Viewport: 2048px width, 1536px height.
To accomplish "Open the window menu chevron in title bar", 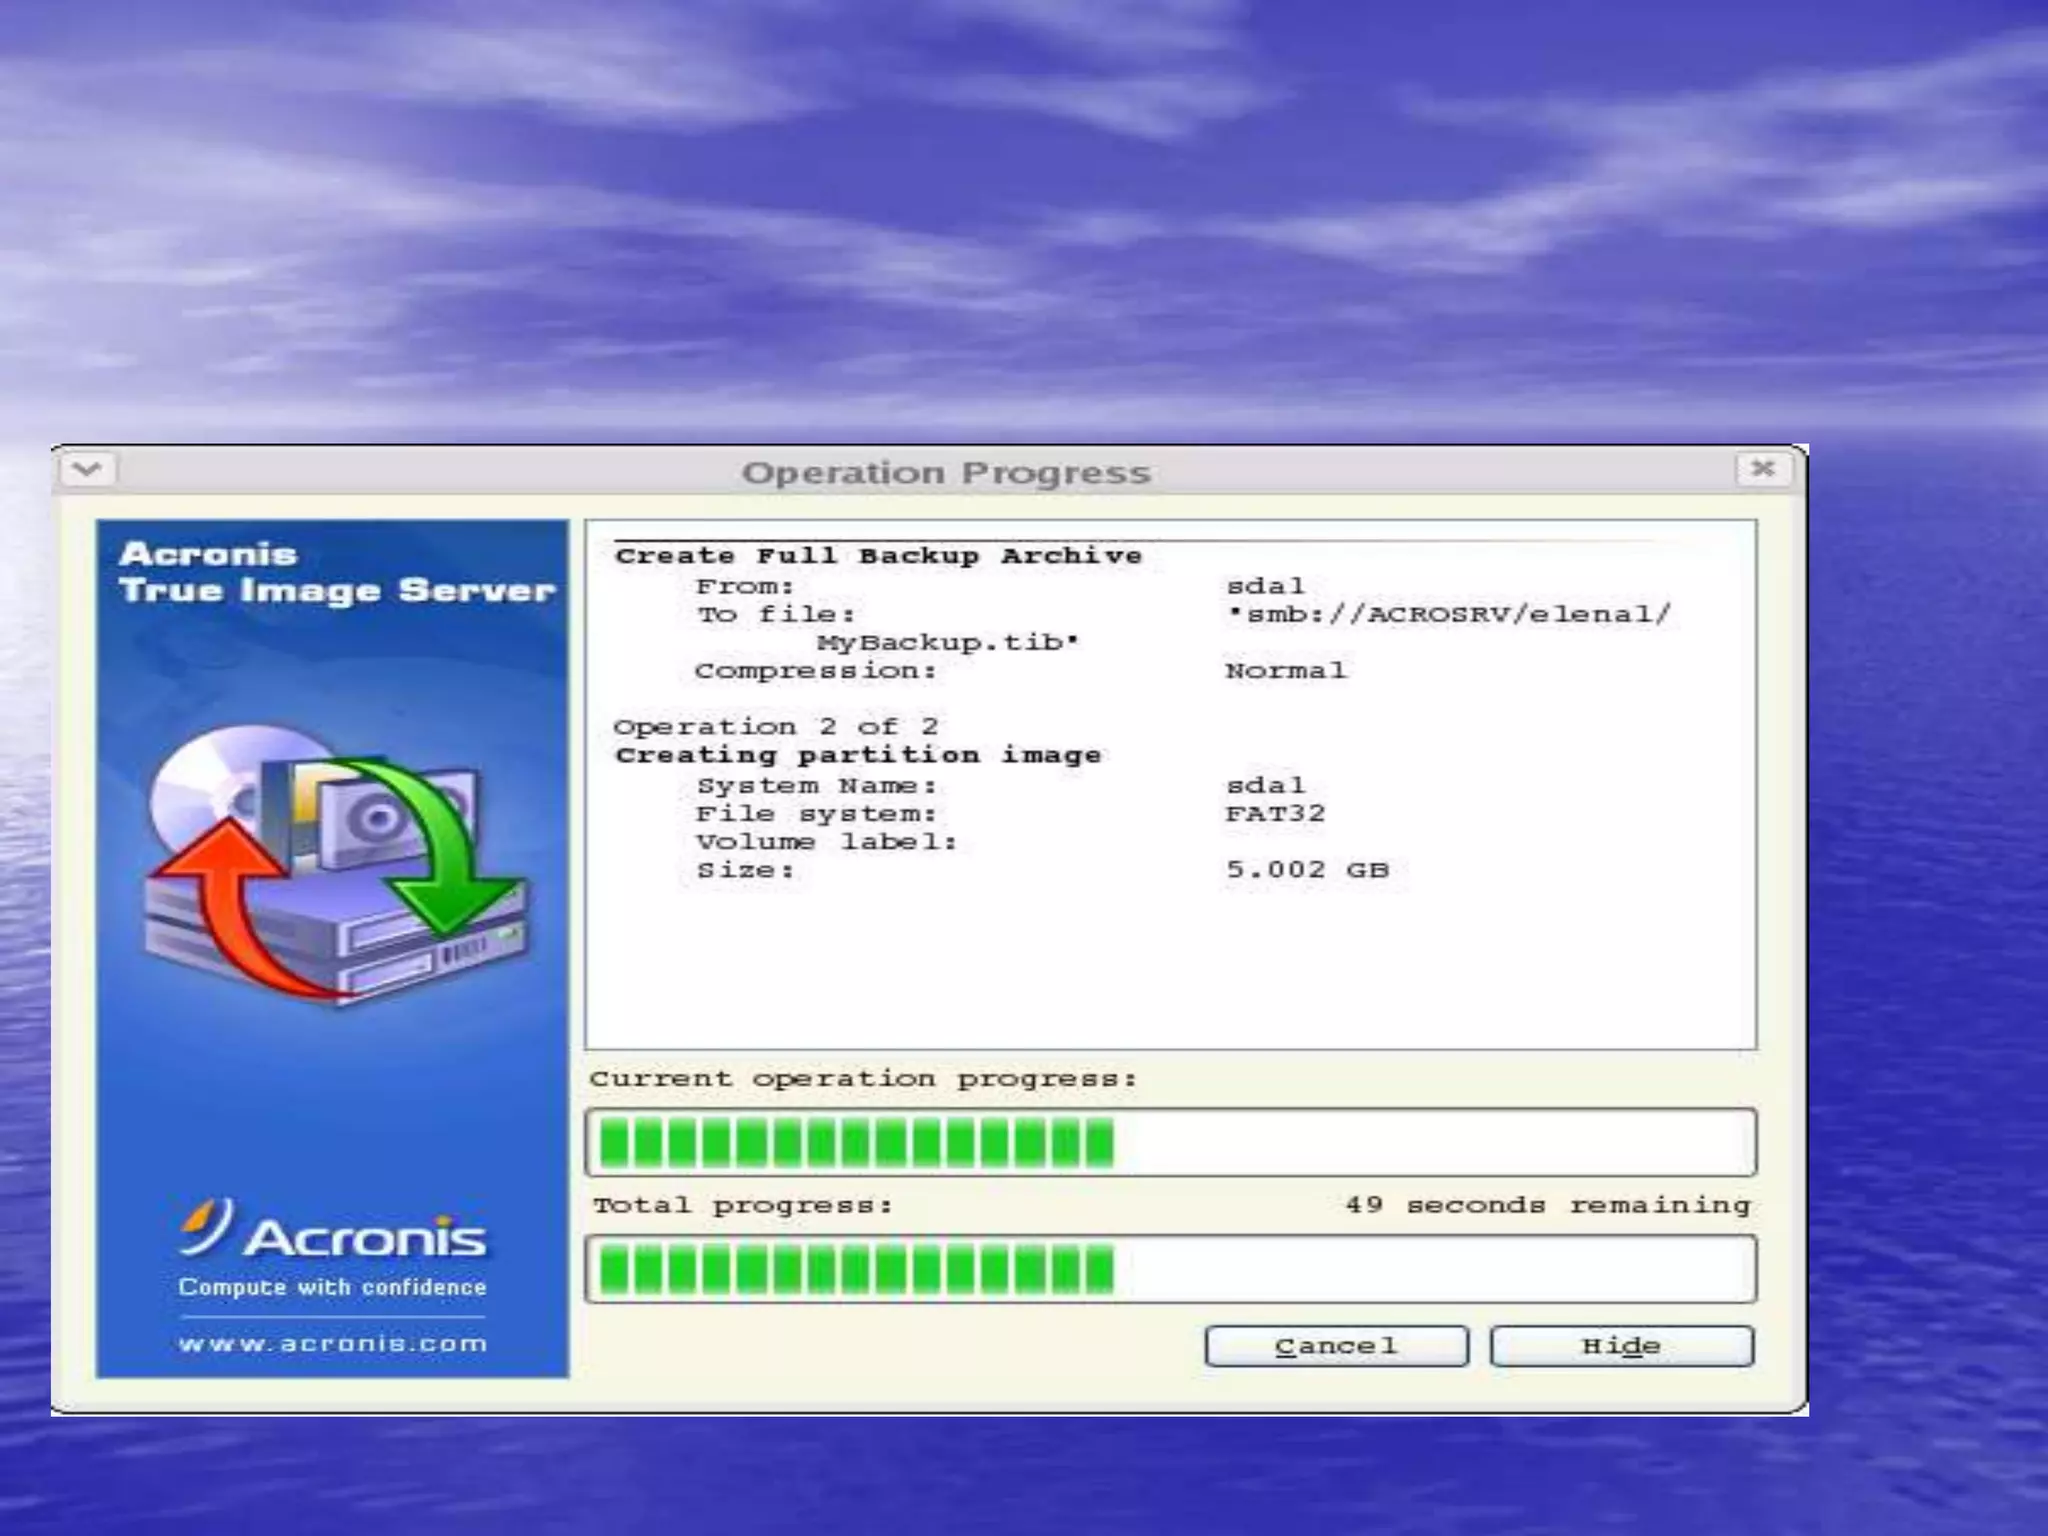I will pos(87,469).
